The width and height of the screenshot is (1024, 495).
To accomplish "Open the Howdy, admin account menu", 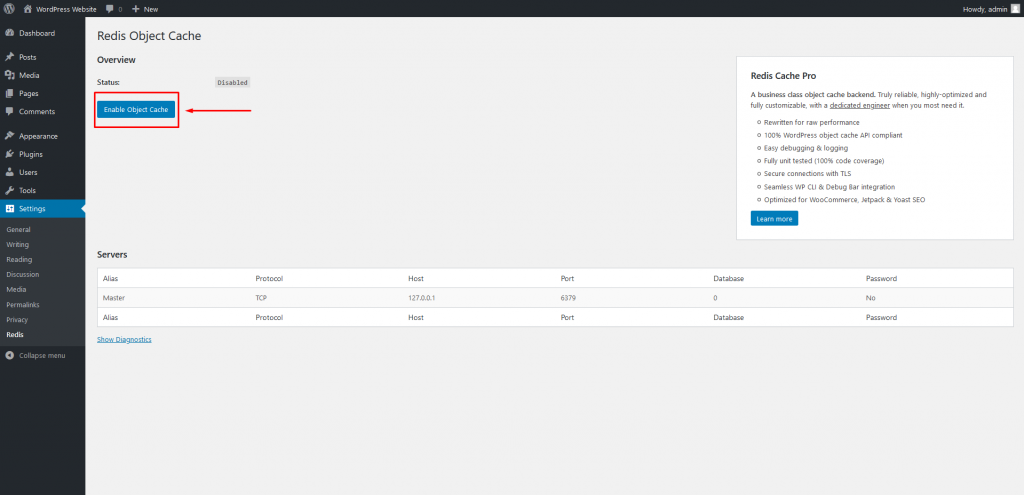I will 985,9.
